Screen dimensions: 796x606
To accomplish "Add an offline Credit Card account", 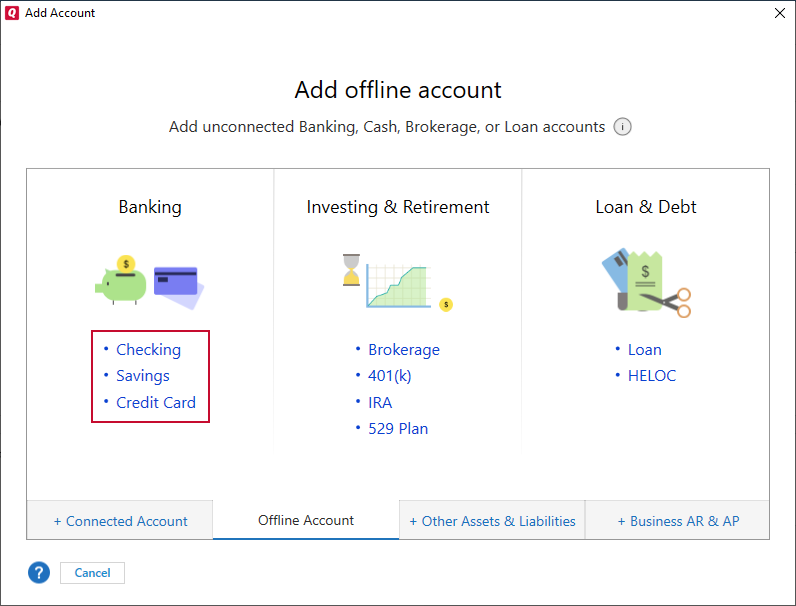I will 156,403.
